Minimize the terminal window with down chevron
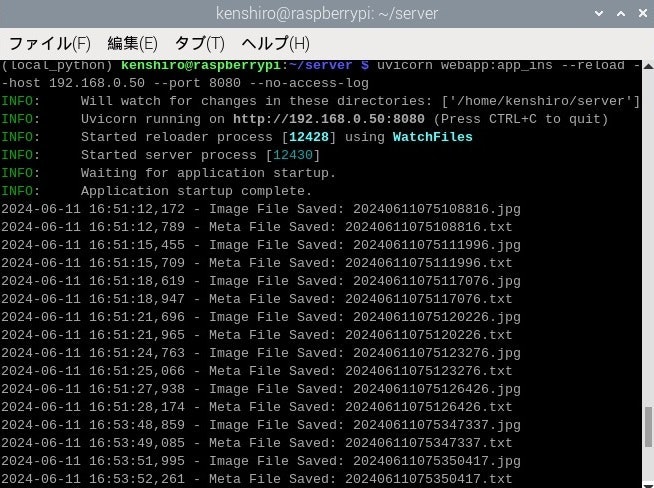The height and width of the screenshot is (488, 654). (599, 14)
